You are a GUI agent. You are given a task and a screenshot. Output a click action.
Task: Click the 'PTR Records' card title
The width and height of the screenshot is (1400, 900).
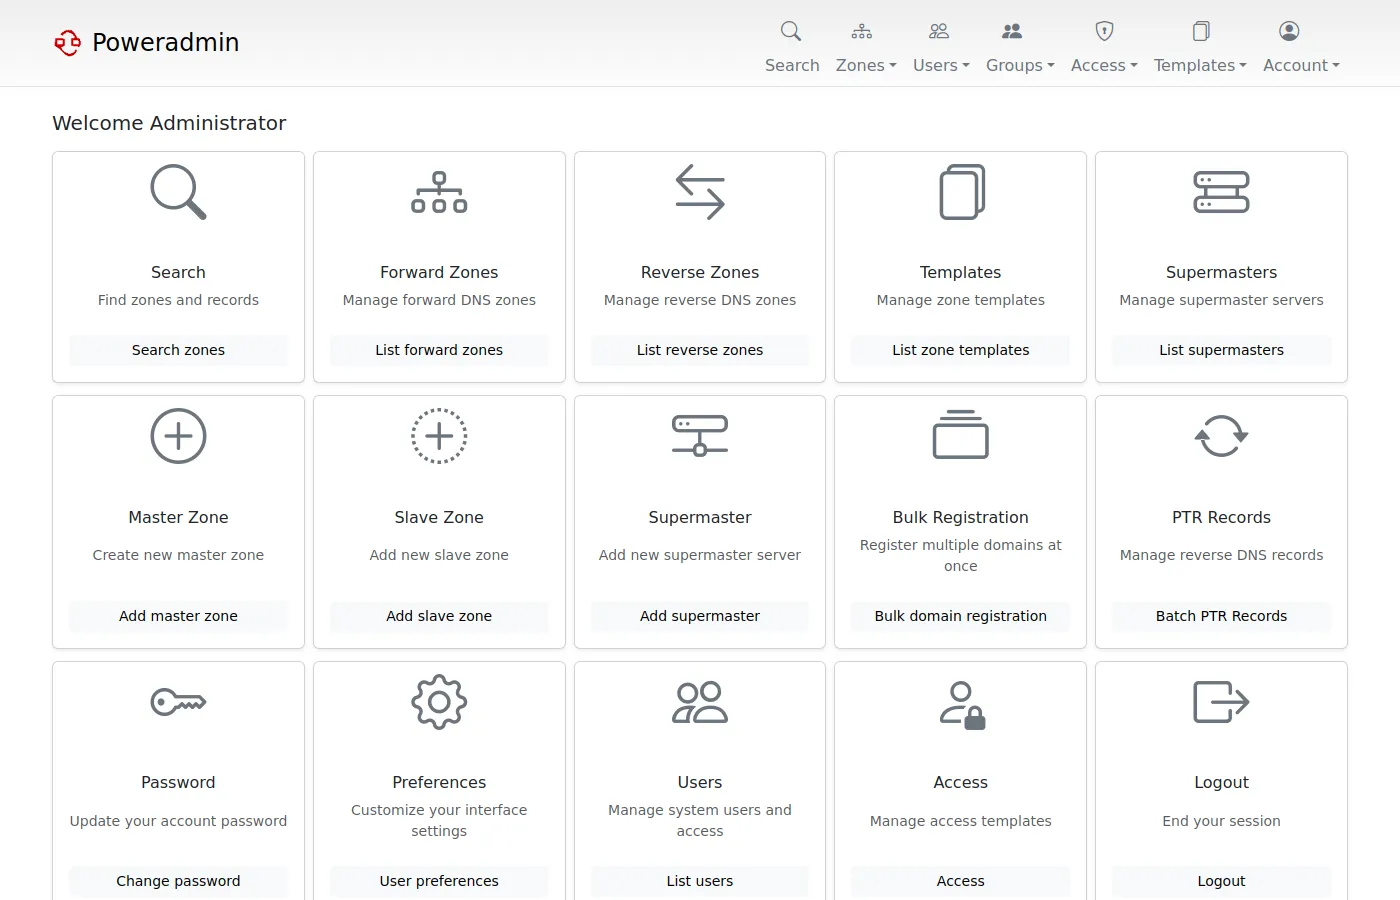1221,517
